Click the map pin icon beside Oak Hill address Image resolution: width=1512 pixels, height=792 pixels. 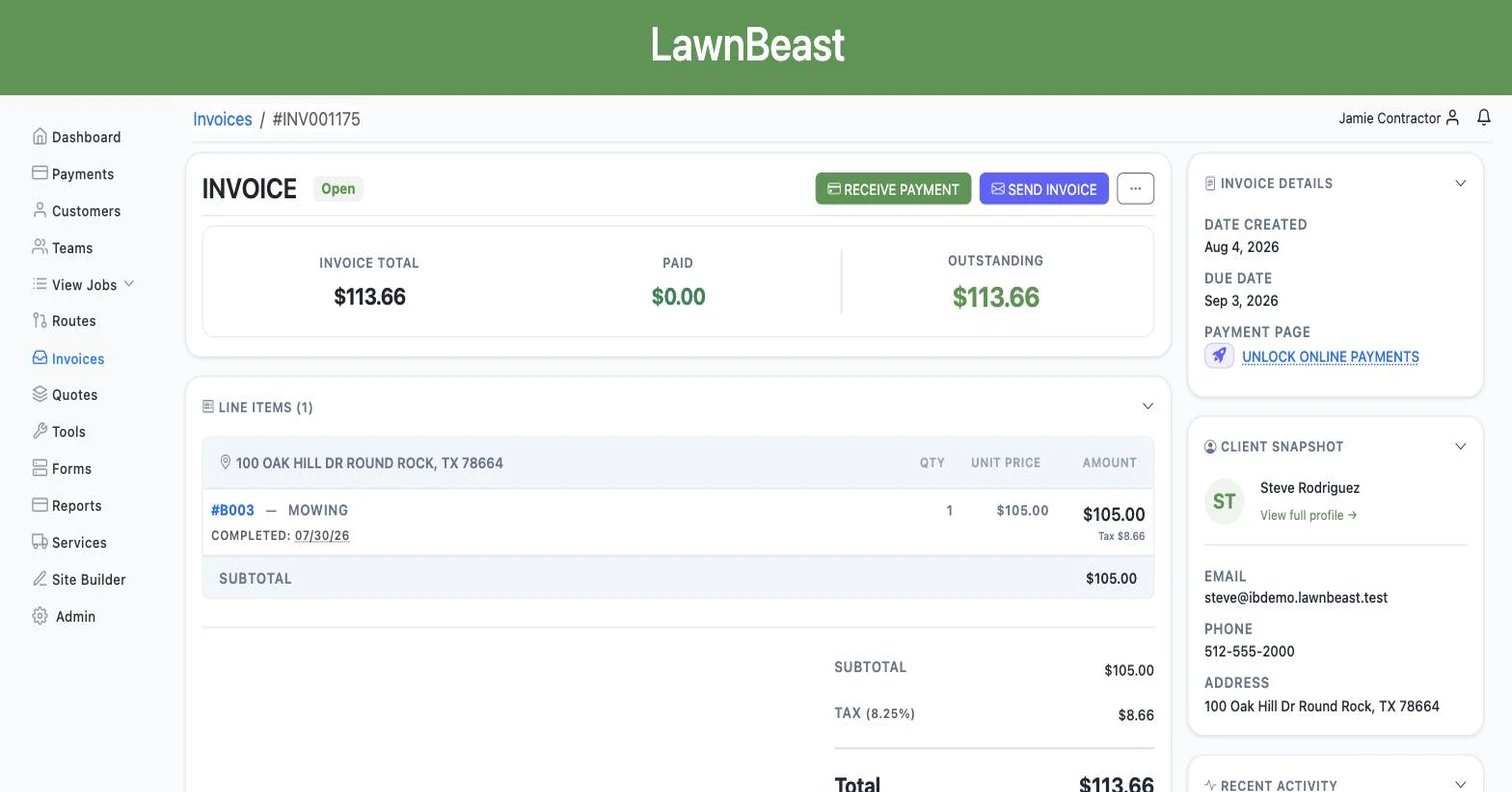point(225,463)
